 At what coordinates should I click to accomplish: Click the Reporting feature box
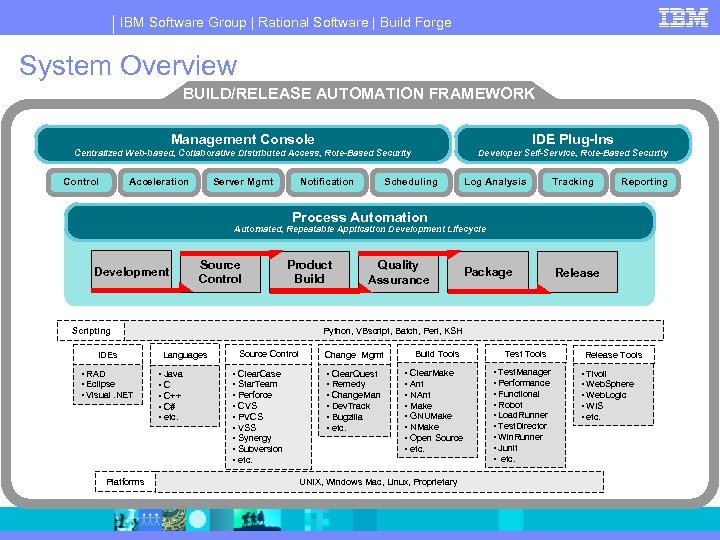644,182
